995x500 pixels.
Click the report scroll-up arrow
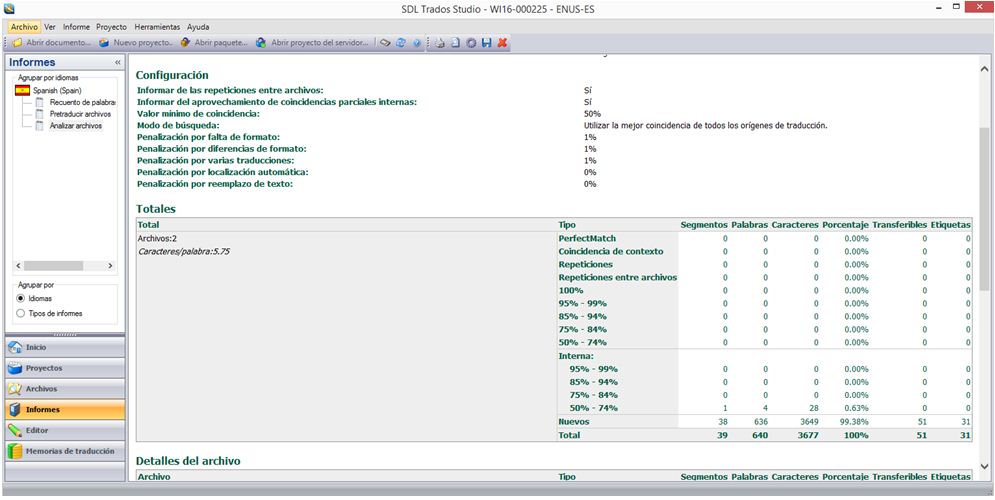[x=984, y=68]
